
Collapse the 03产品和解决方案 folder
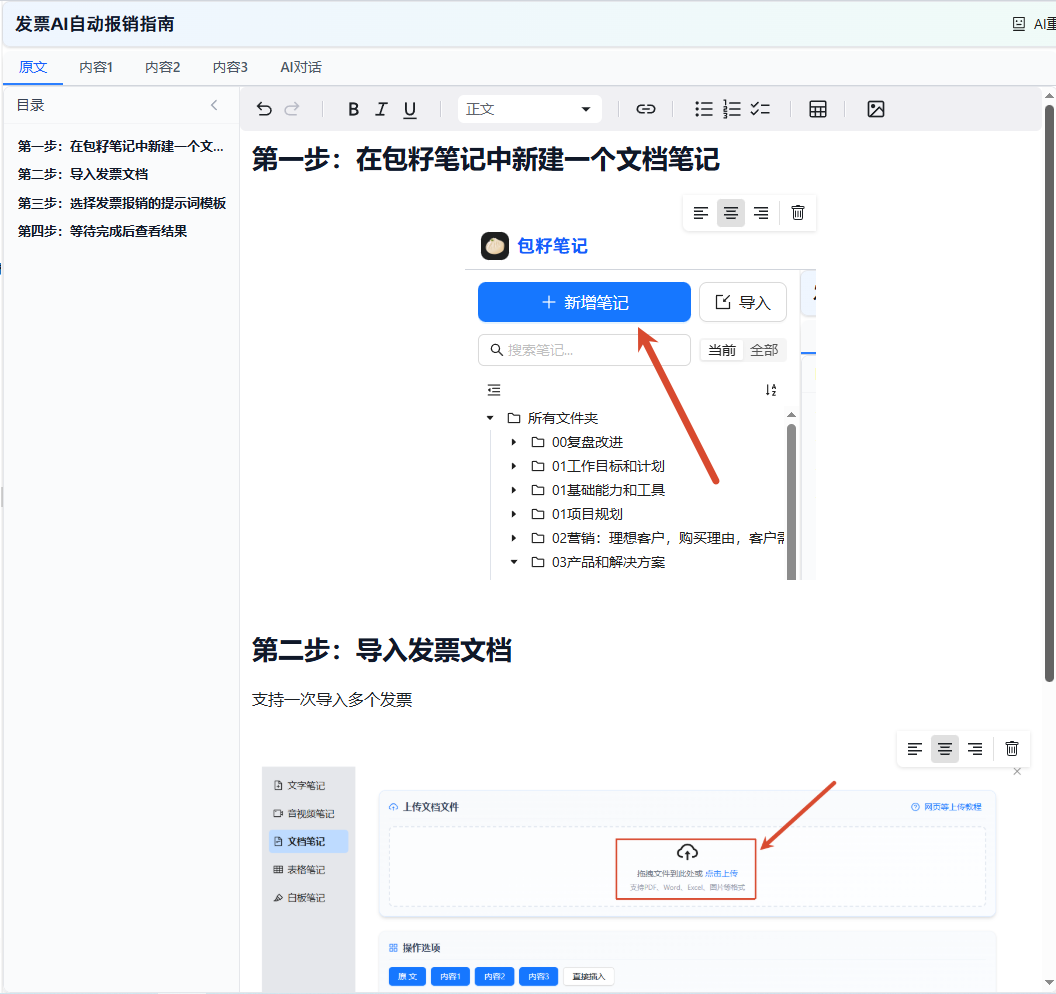[514, 562]
